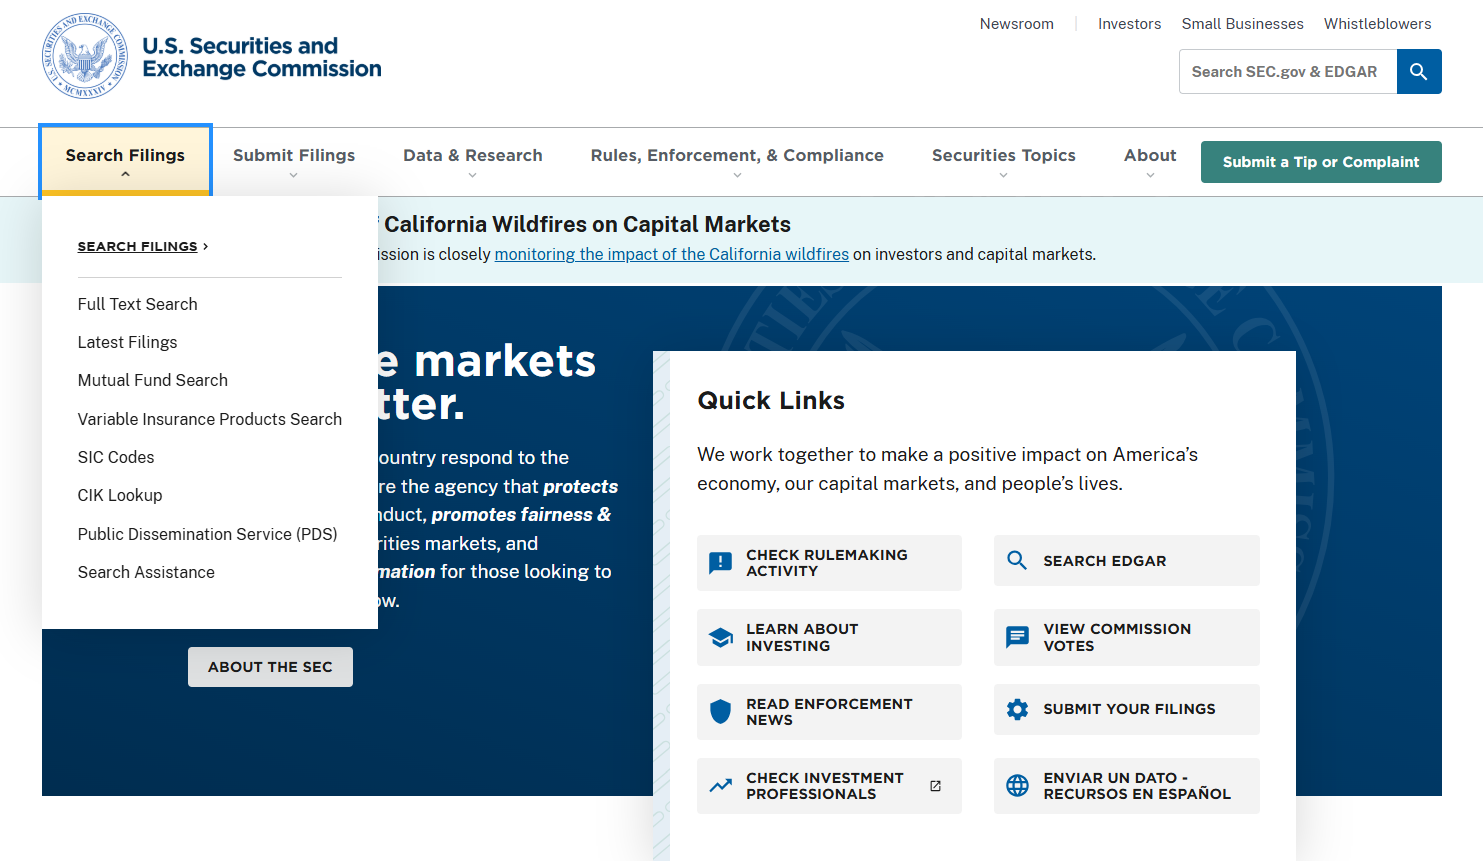Click the SEC seal logo
This screenshot has height=861, width=1483.
[x=84, y=55]
